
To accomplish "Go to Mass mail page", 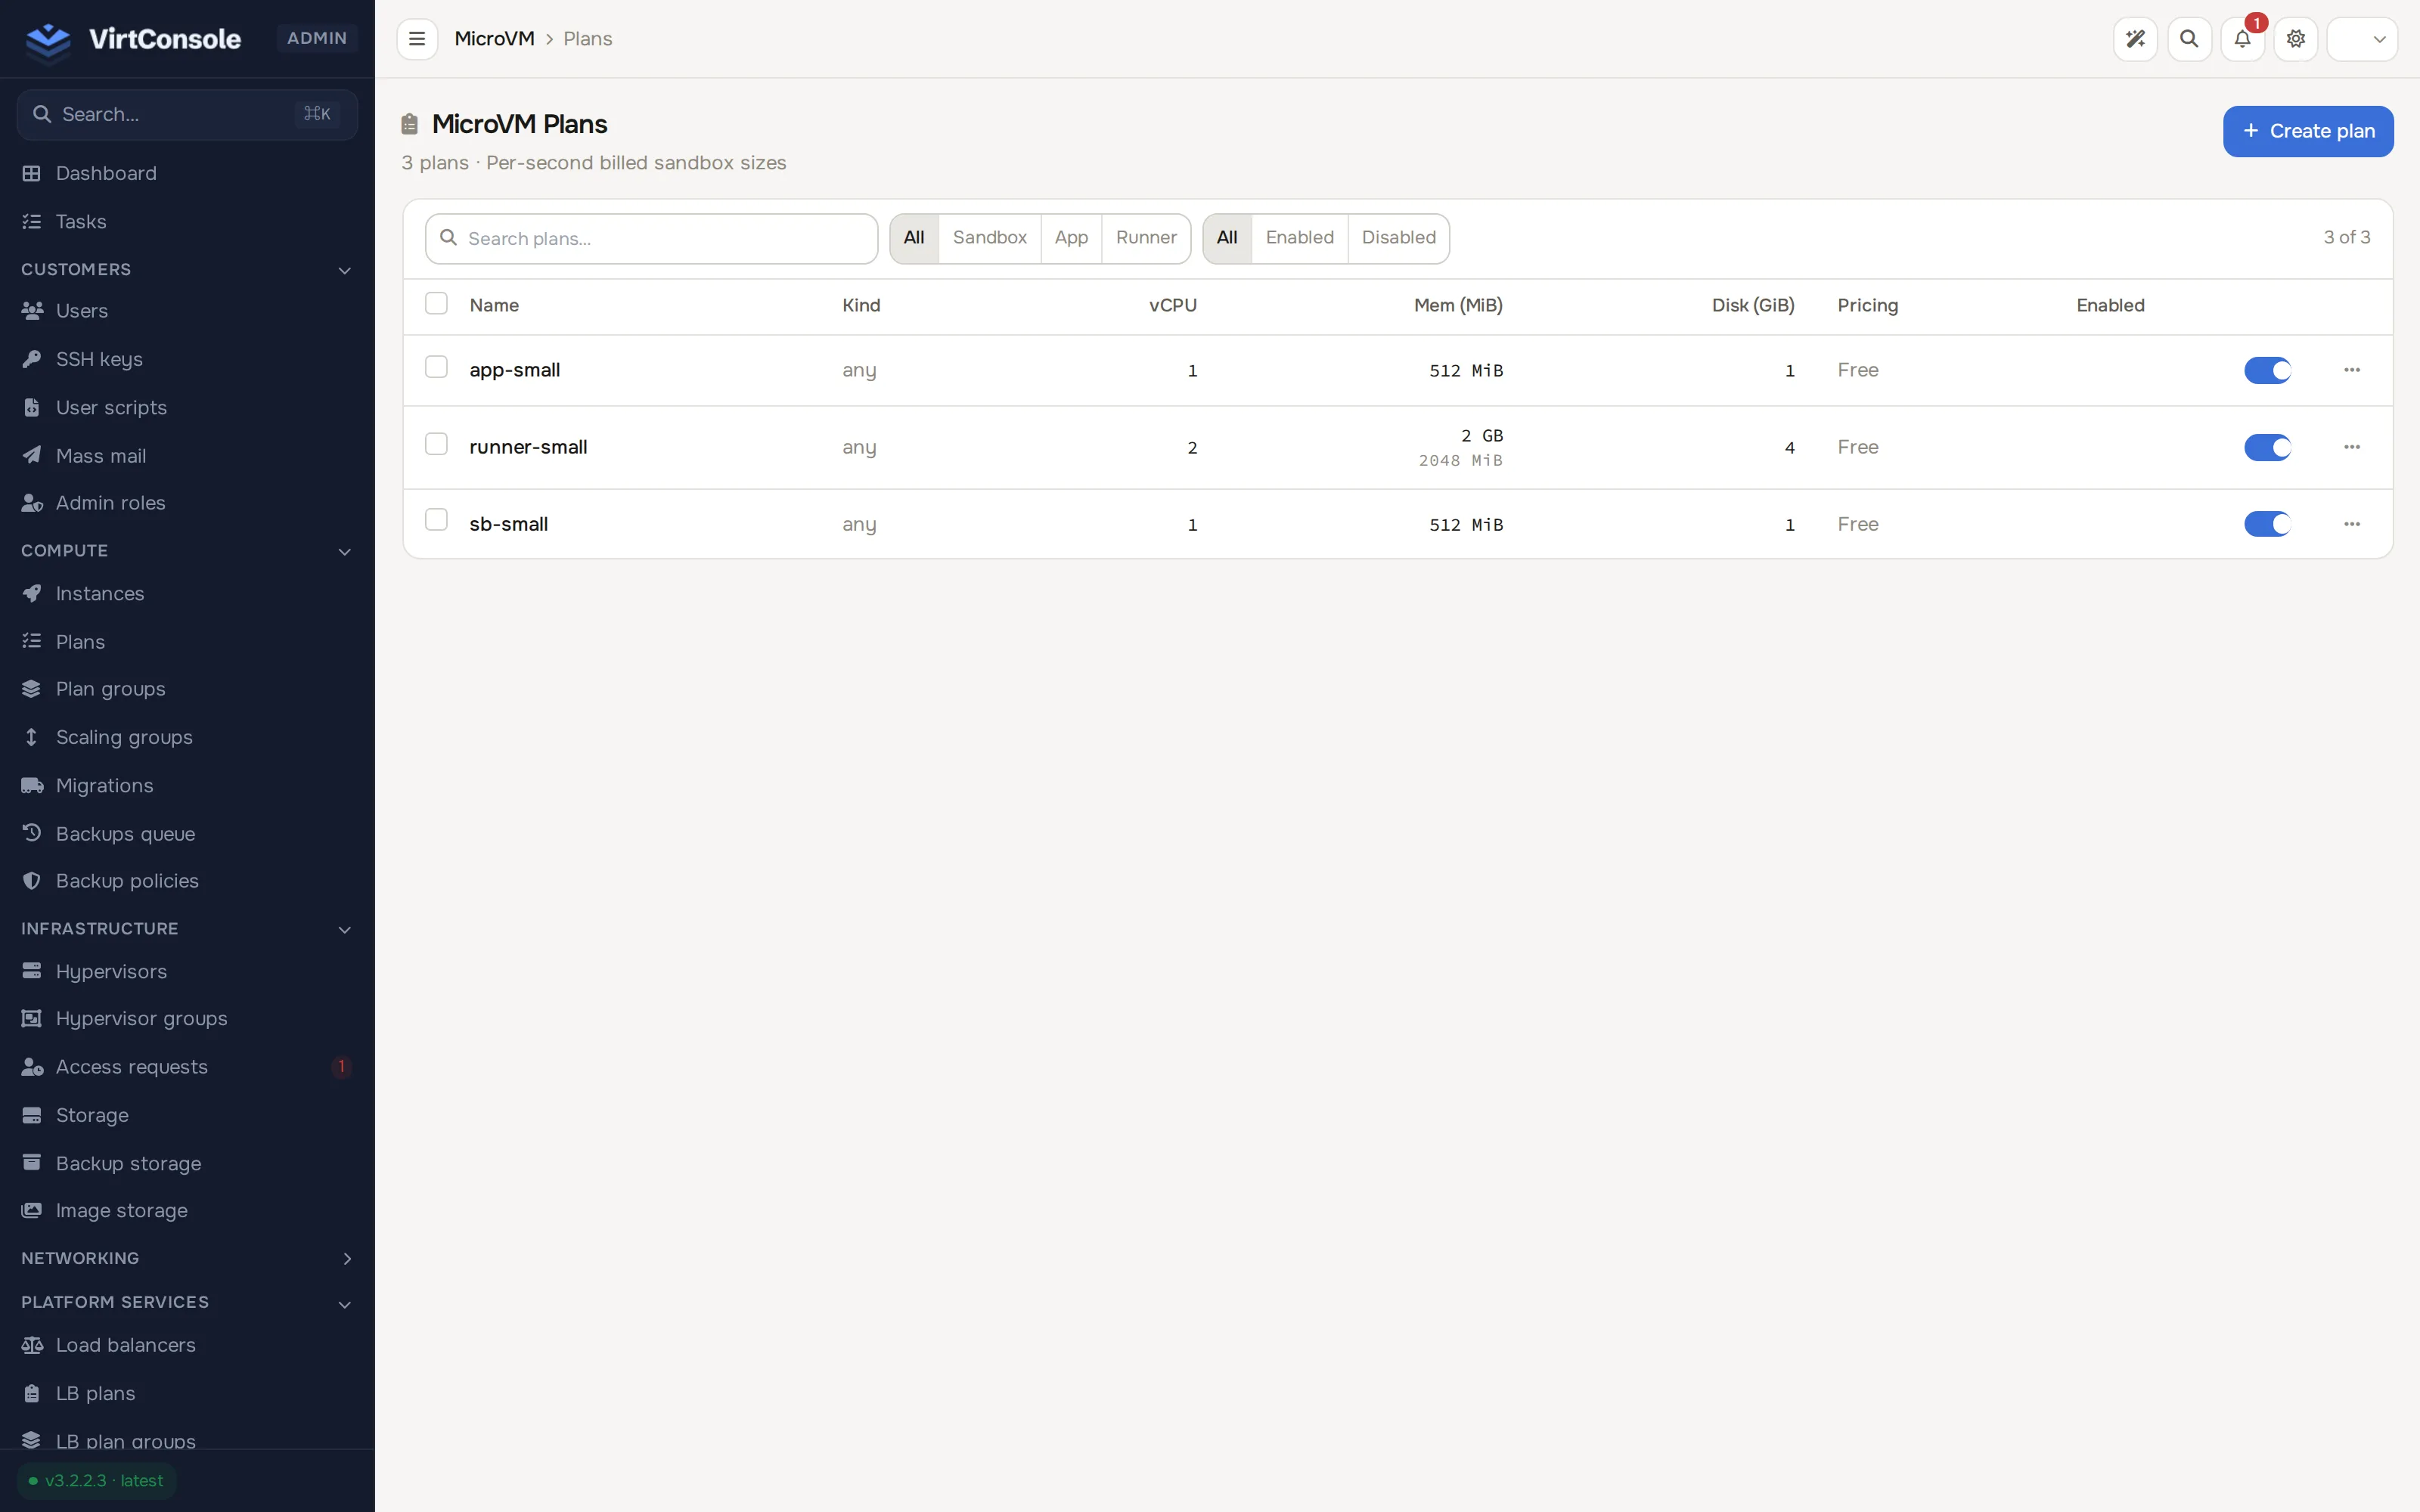I will [x=187, y=455].
